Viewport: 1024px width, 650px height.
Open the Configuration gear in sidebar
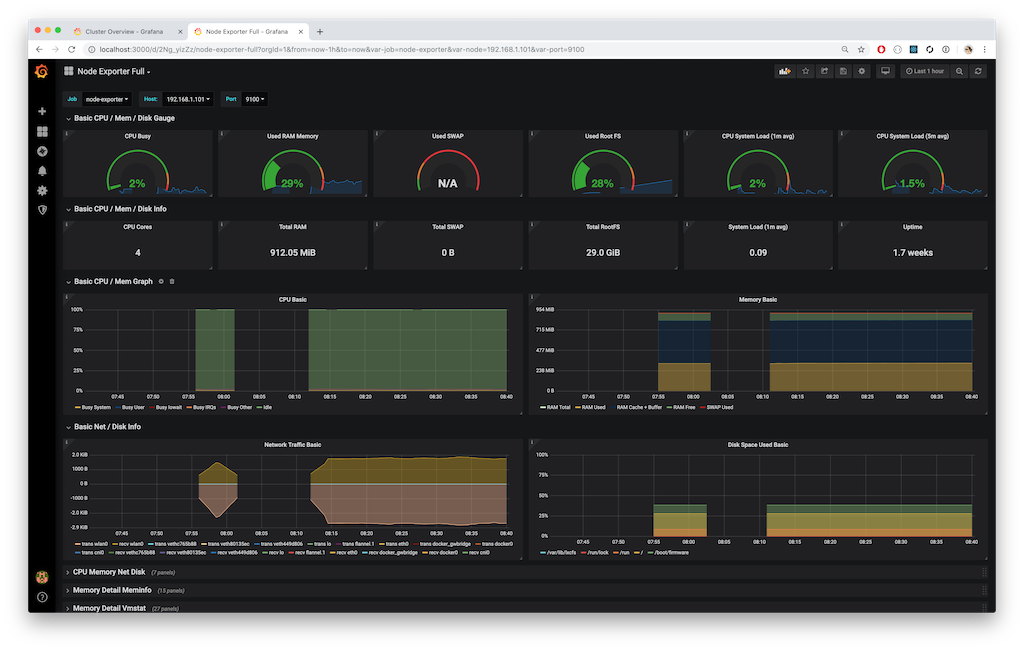click(42, 191)
